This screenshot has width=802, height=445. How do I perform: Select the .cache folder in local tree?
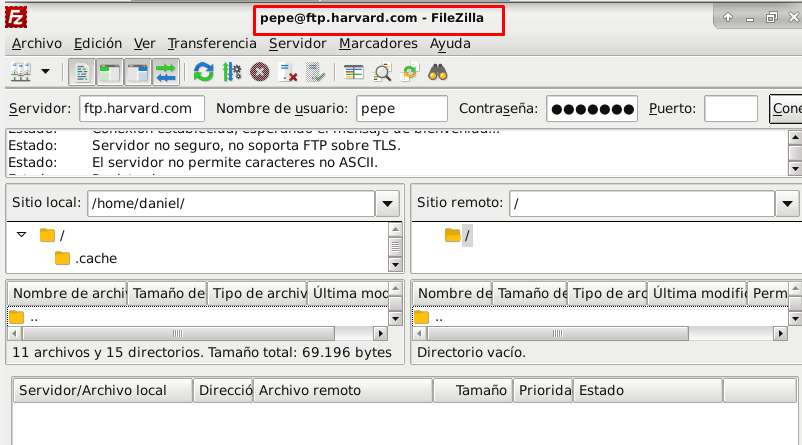[95, 258]
